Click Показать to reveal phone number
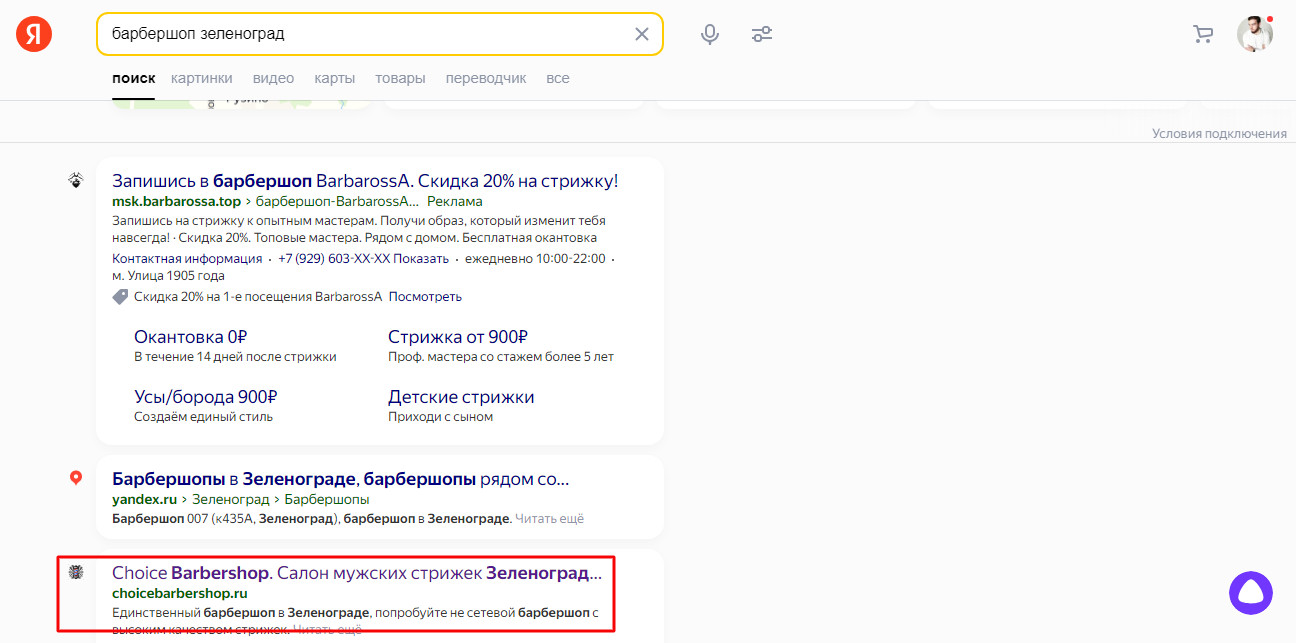 [x=421, y=258]
